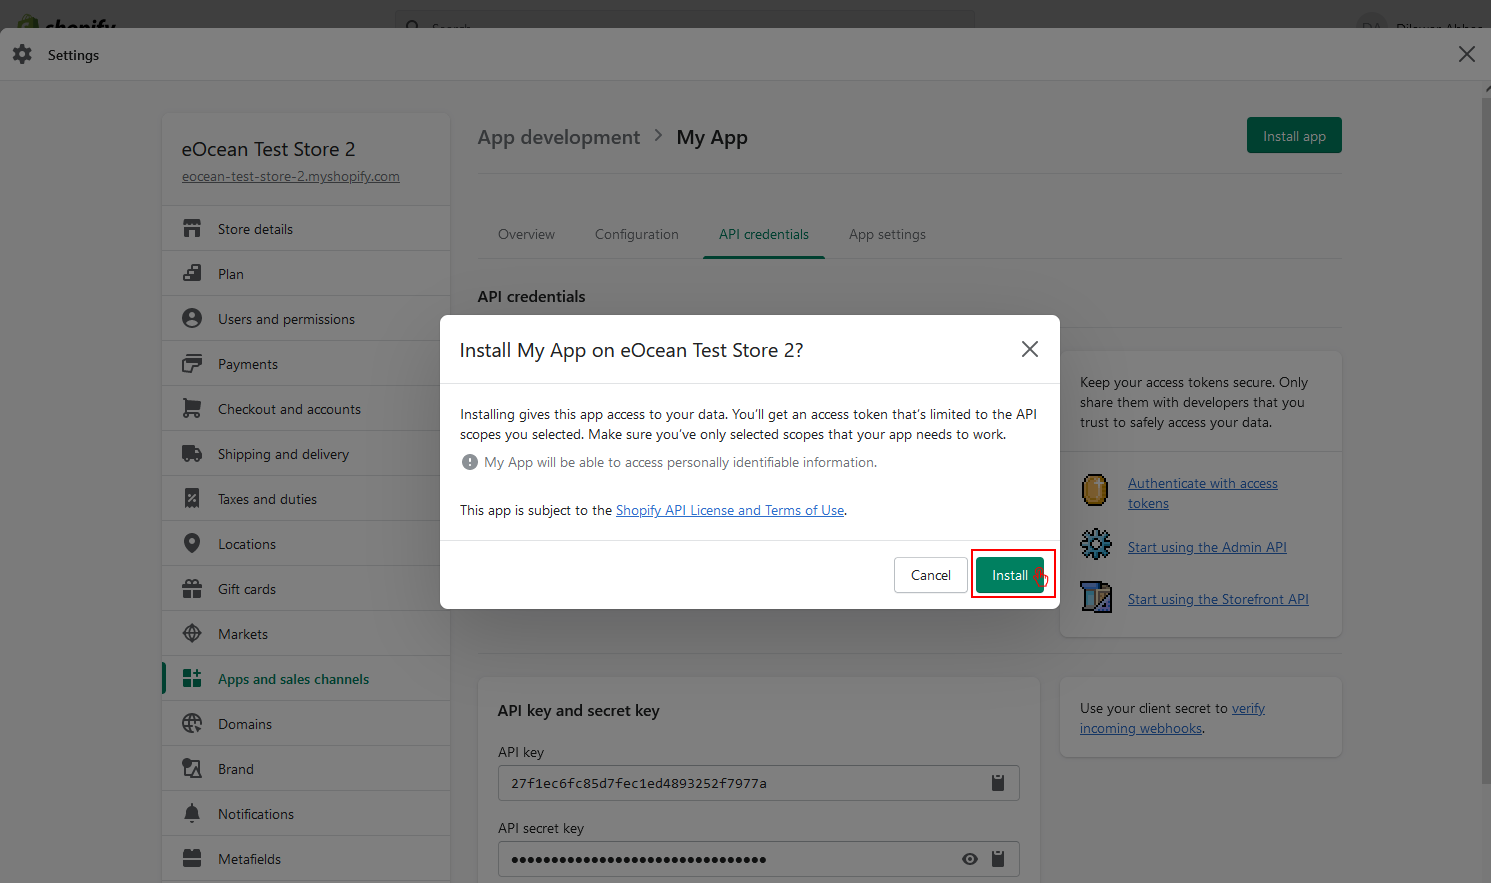Cancel the app installation dialog
This screenshot has height=883, width=1491.
(x=930, y=575)
